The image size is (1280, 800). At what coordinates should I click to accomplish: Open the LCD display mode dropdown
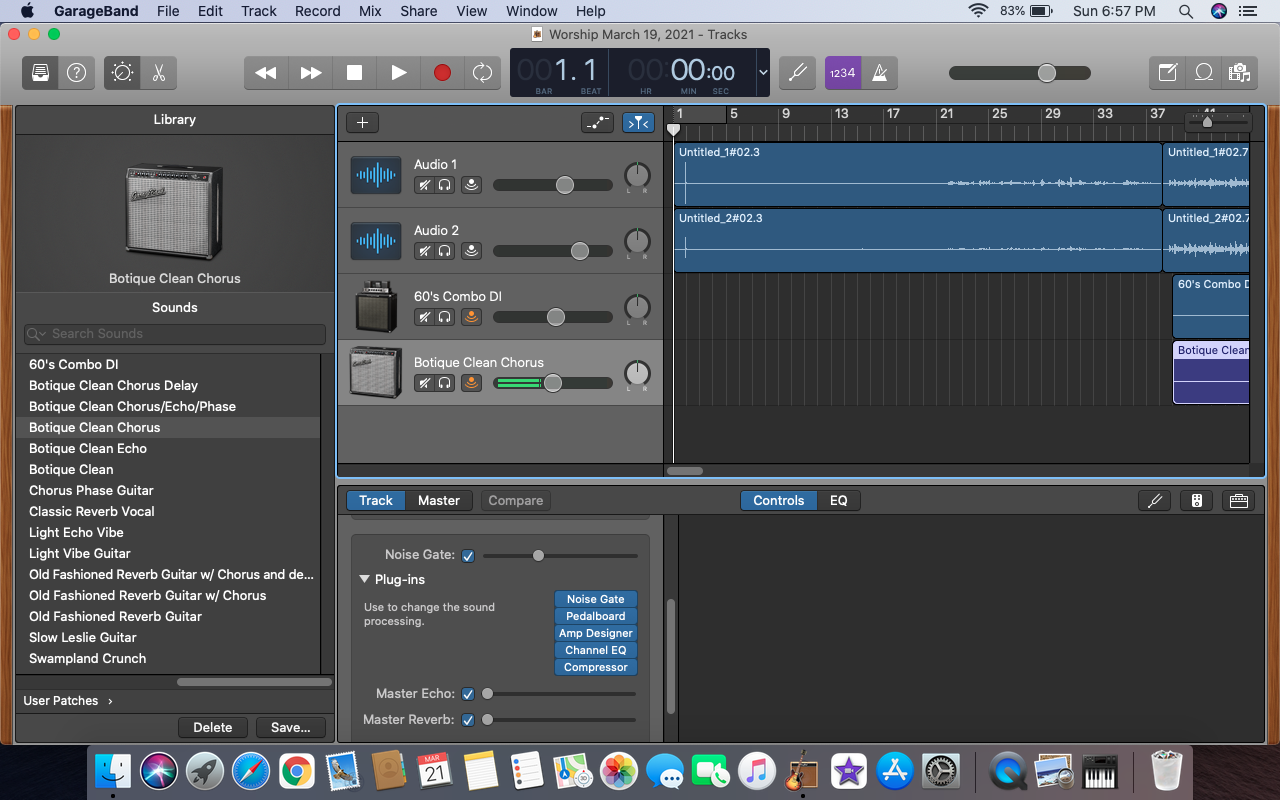[x=763, y=73]
